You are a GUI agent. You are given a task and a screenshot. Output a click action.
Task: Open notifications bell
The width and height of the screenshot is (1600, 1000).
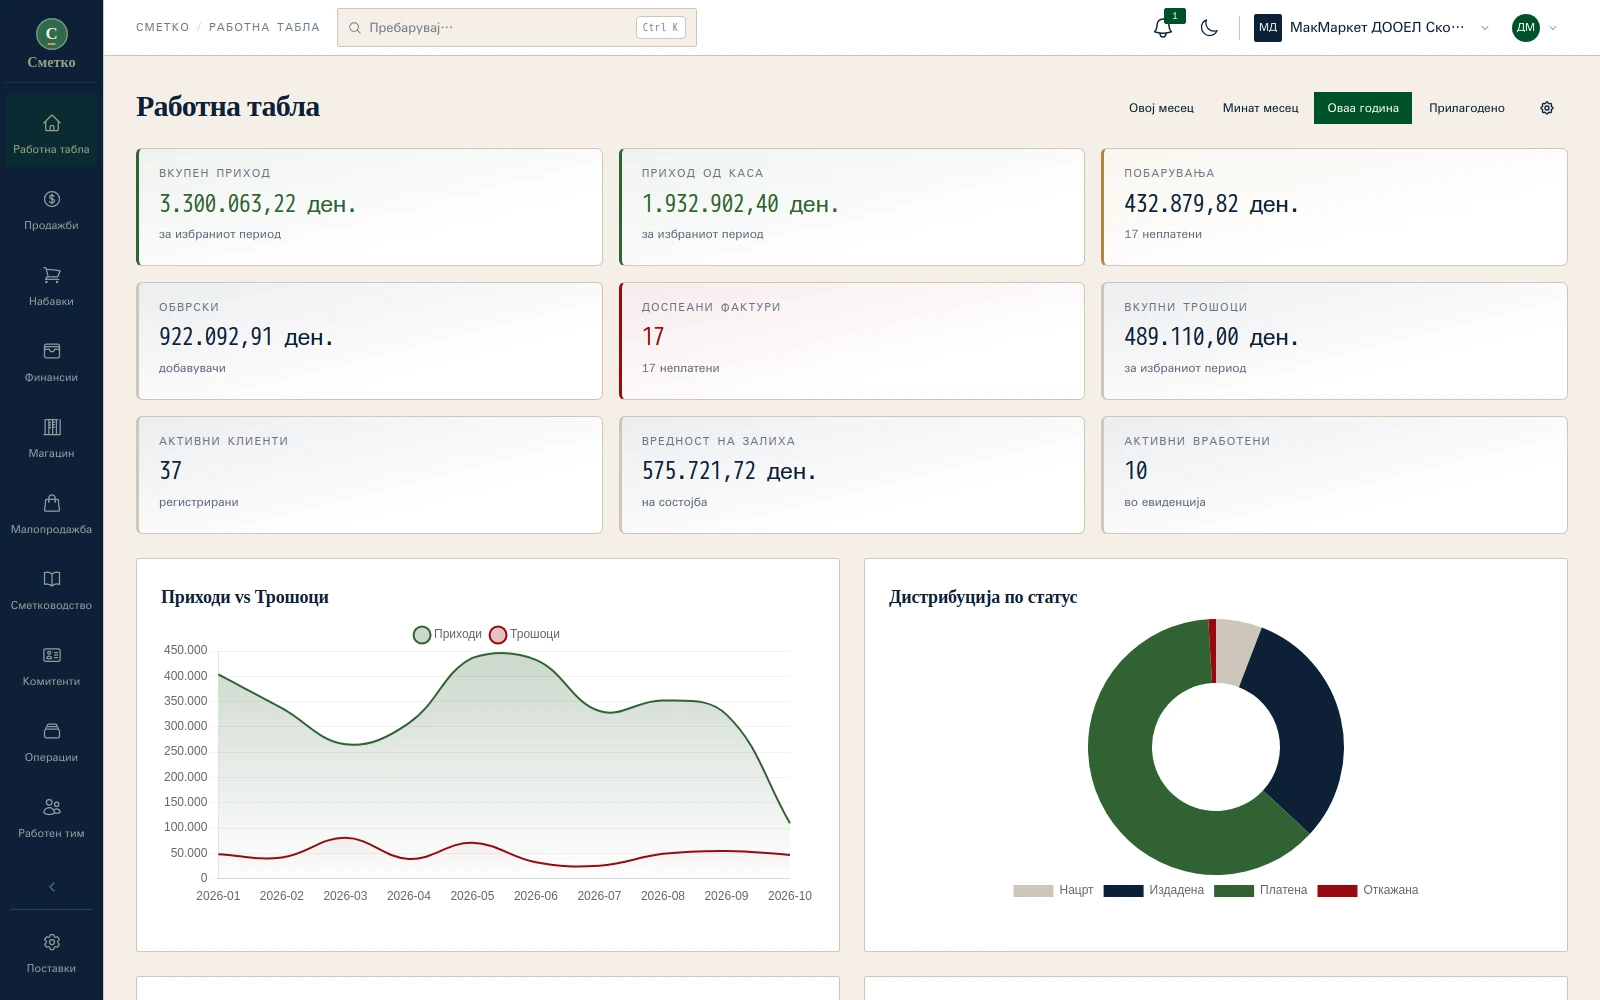(1162, 28)
